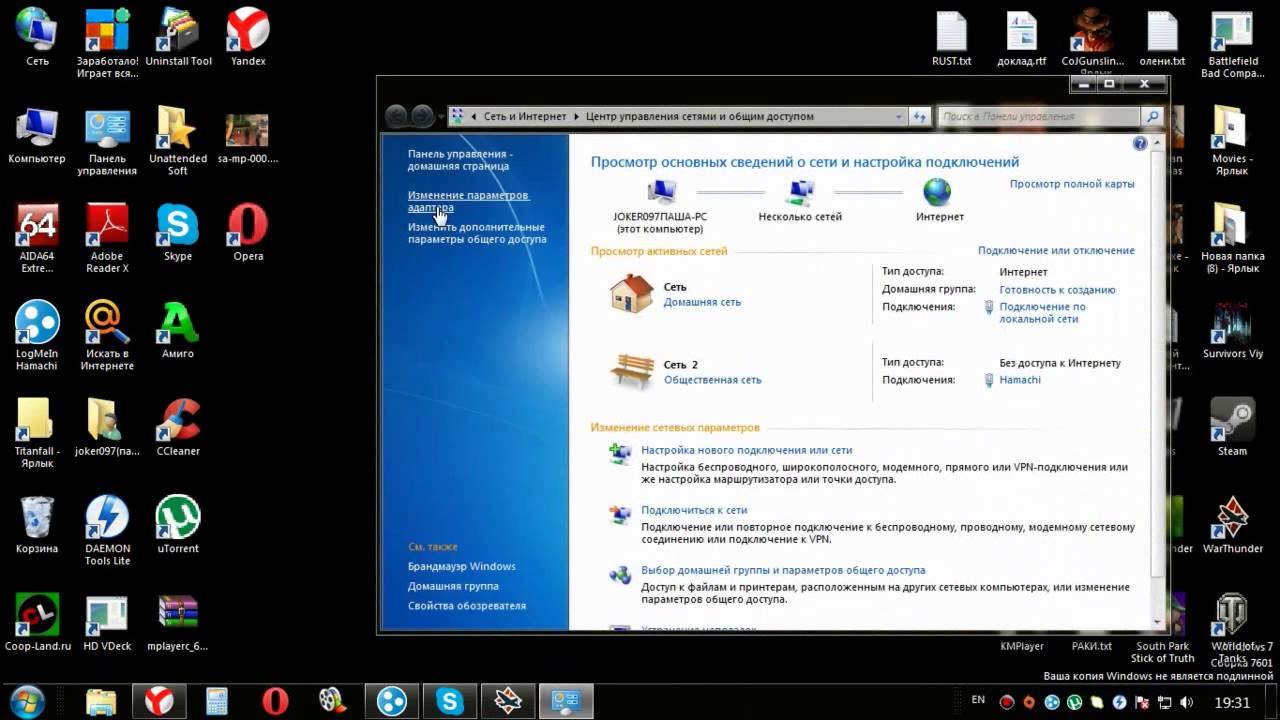The width and height of the screenshot is (1280, 720).
Task: Click Сеть и Интернет breadcrumb
Action: tap(524, 116)
